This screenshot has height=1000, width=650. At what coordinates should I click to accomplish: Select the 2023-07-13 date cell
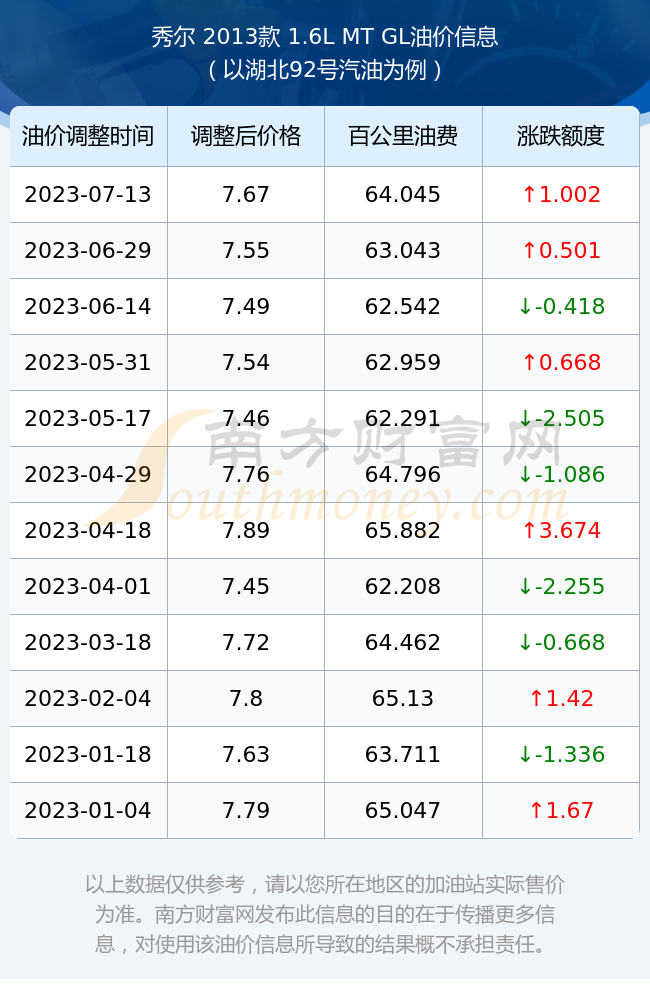(x=88, y=195)
